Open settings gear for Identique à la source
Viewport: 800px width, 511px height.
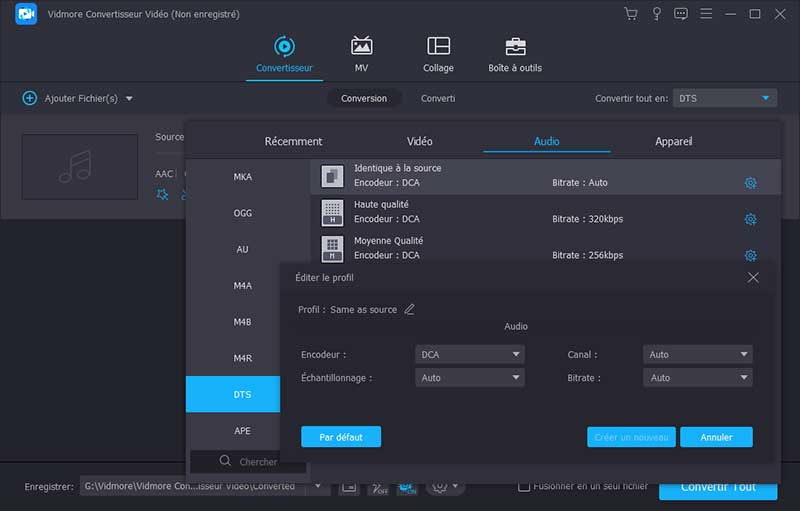(x=750, y=183)
